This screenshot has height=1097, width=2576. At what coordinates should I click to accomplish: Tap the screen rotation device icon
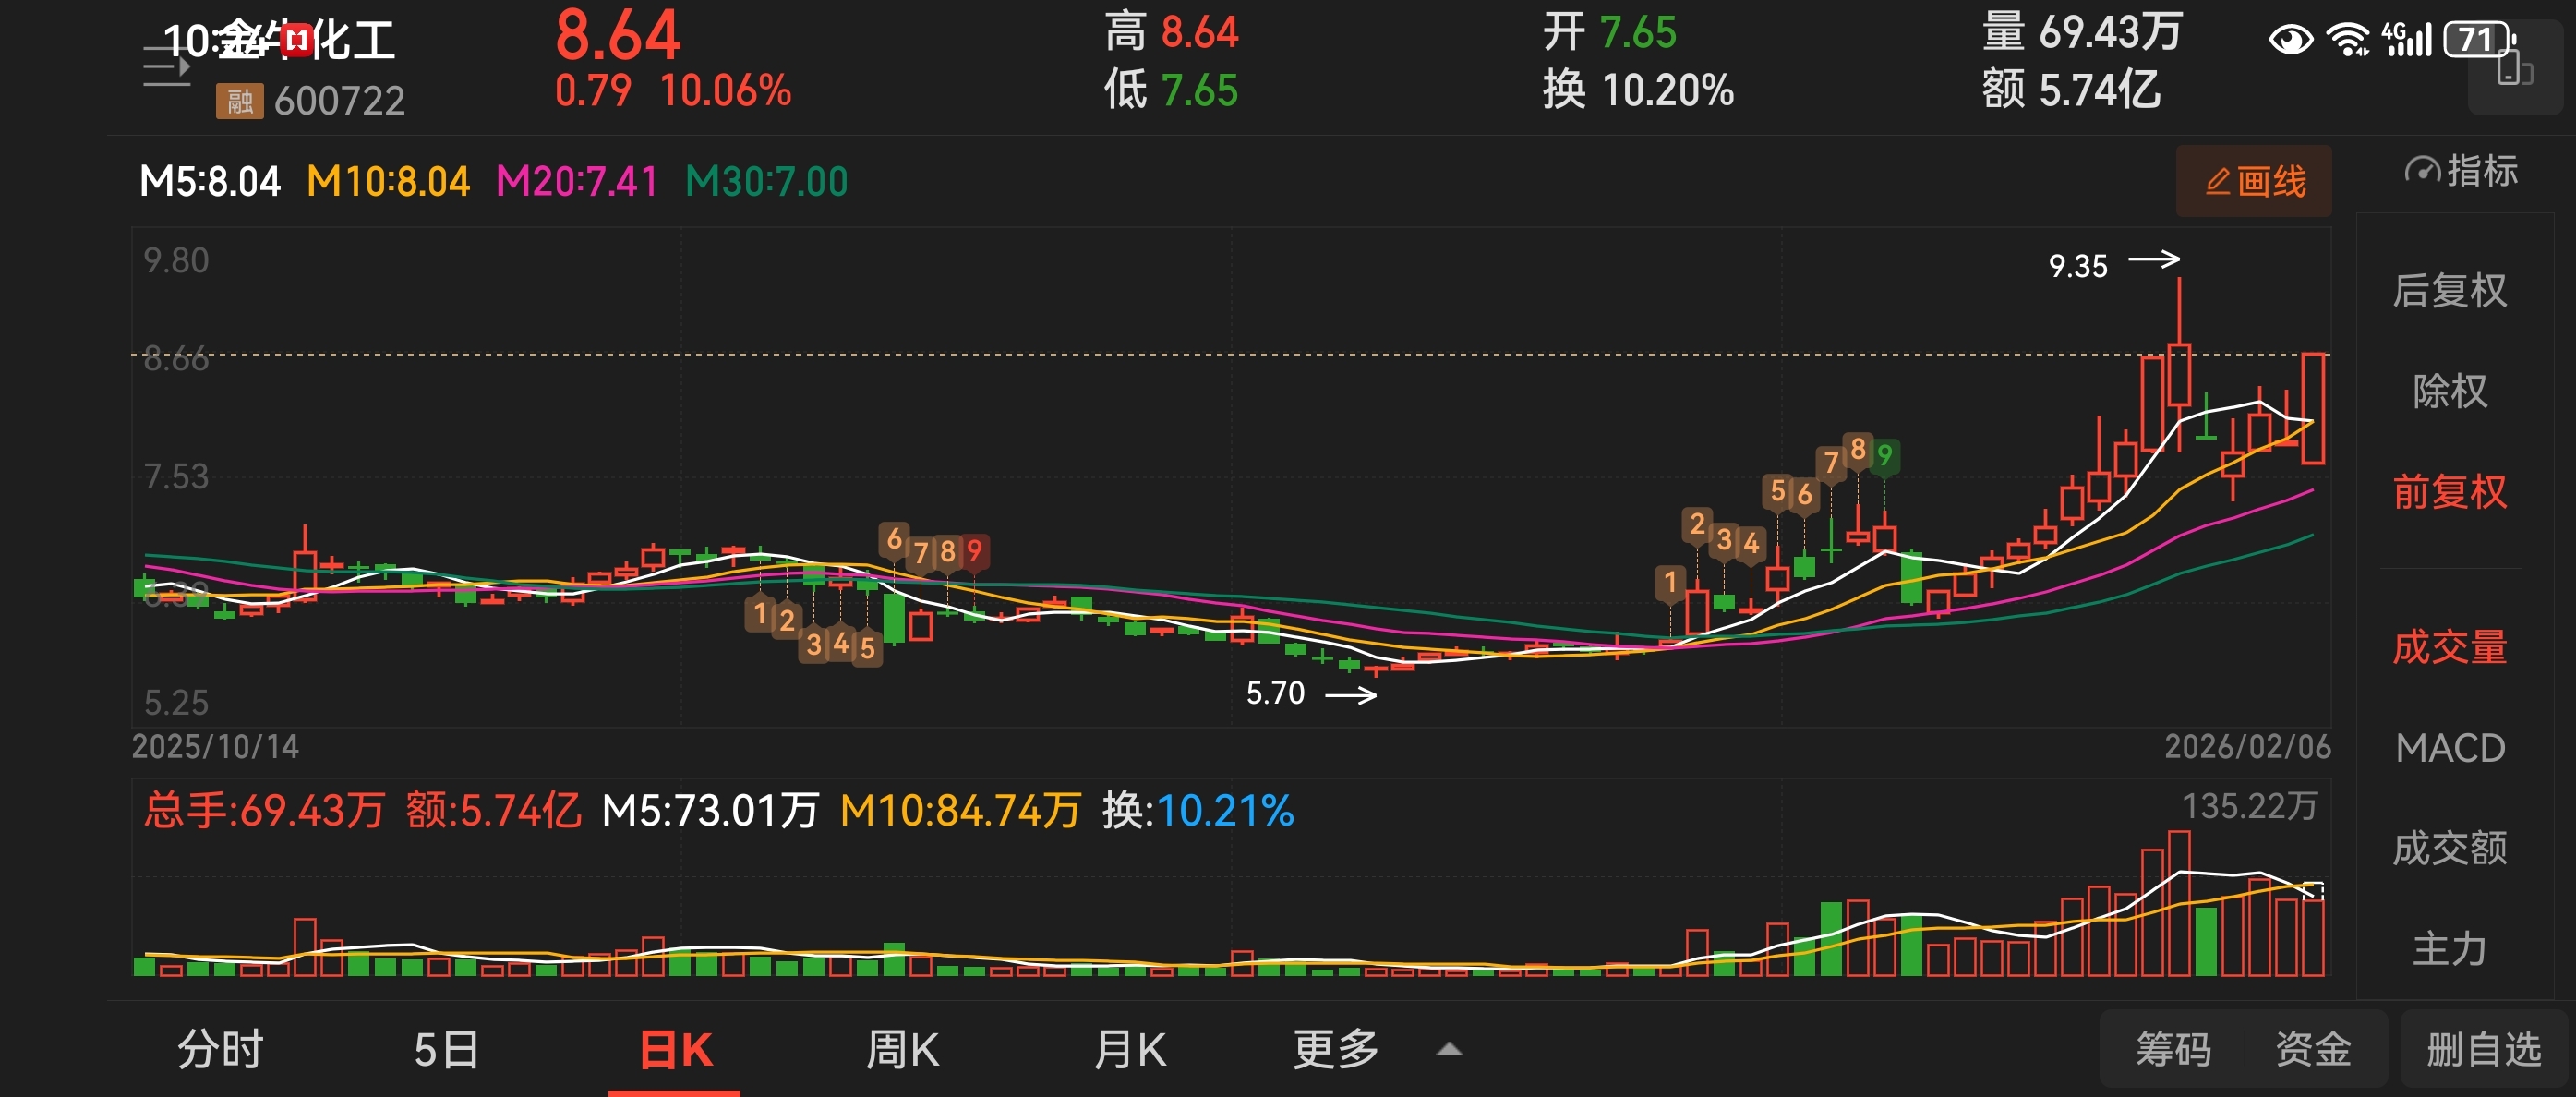2514,70
